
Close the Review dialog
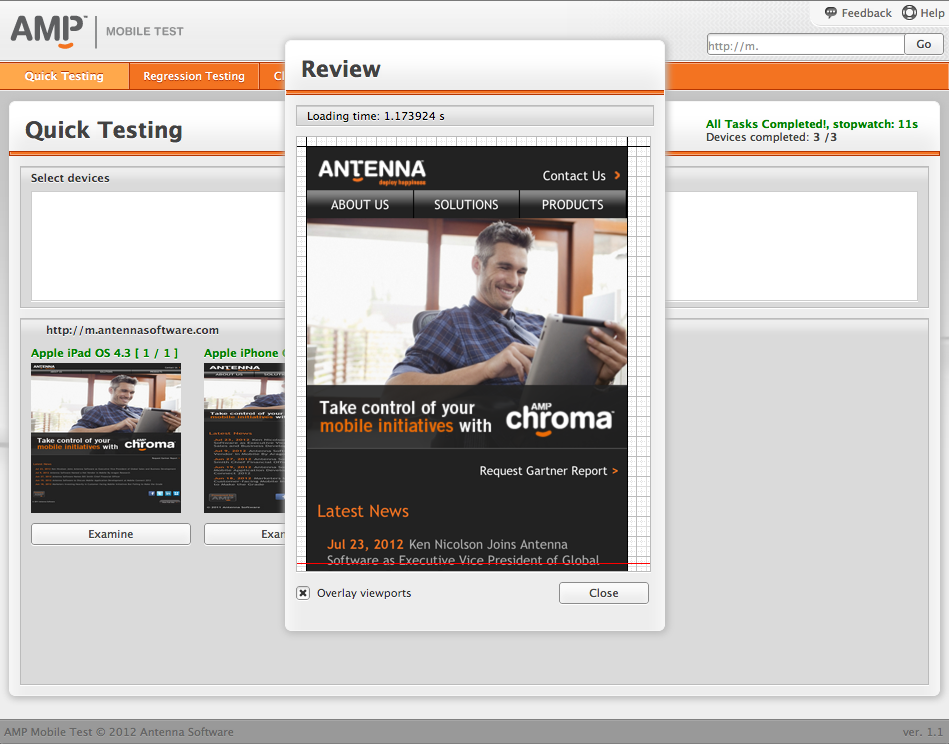tap(603, 593)
